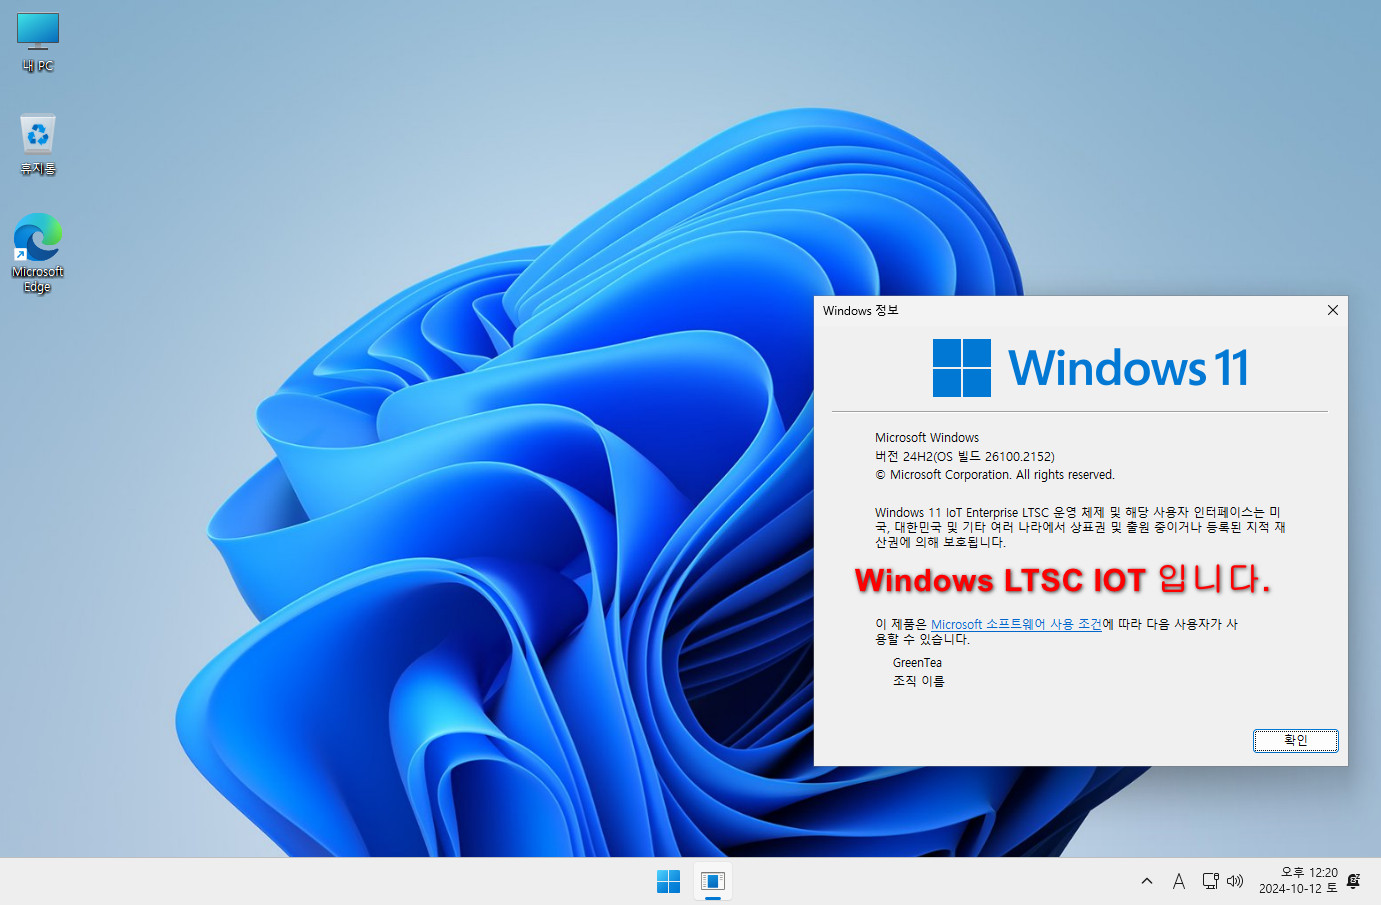Switch input mode via the A IME icon
The image size is (1381, 905).
1179,881
